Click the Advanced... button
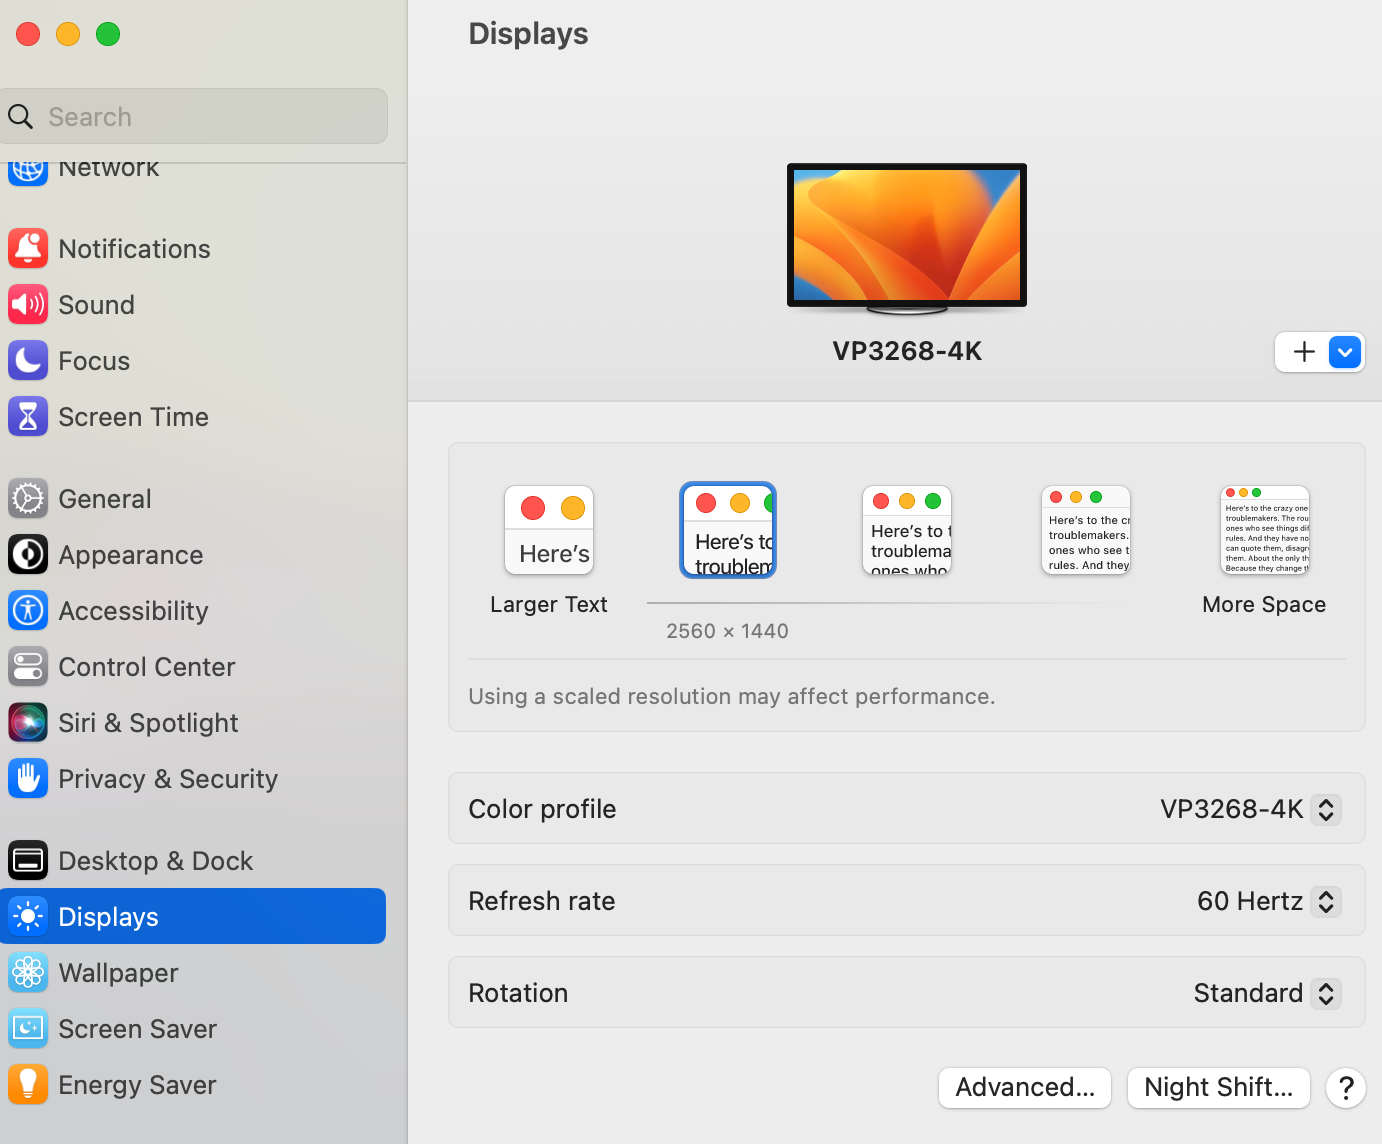1382x1144 pixels. pyautogui.click(x=1024, y=1087)
